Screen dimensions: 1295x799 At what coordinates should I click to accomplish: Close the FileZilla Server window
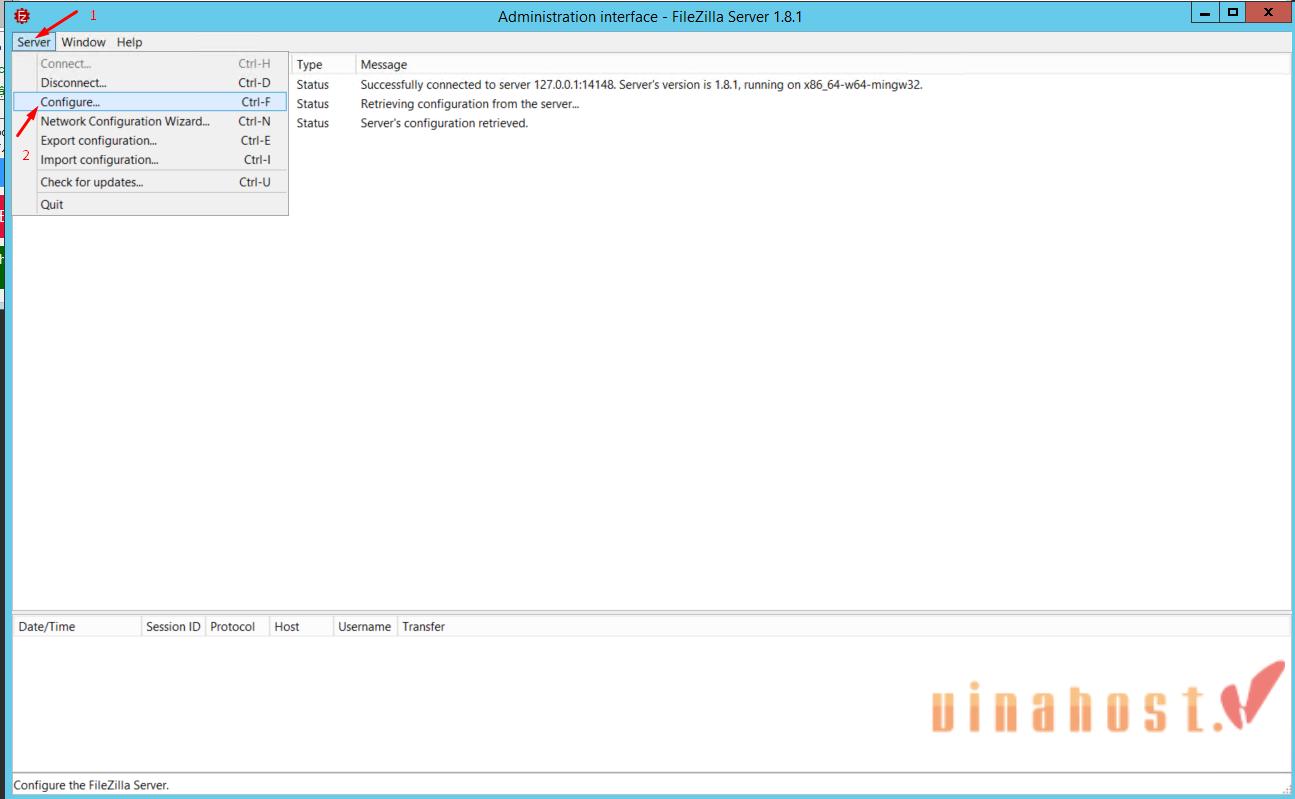click(x=1269, y=12)
